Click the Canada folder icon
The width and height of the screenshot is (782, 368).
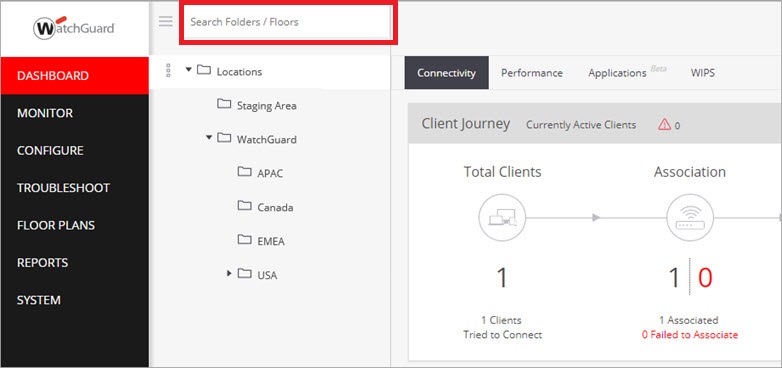click(x=244, y=205)
